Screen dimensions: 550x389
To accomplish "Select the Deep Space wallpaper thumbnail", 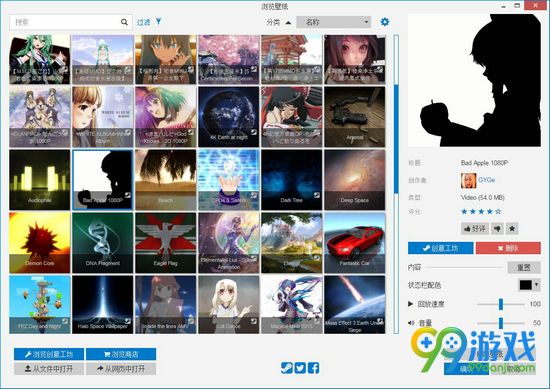I will click(355, 180).
